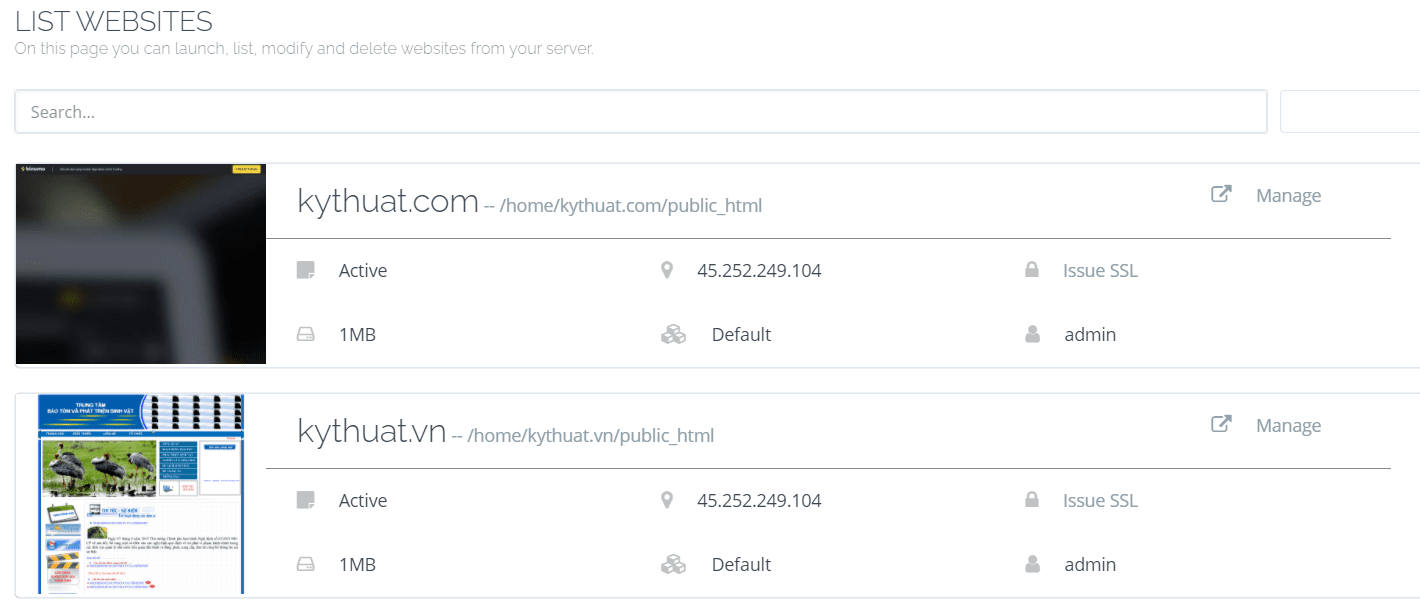Click the external link icon for kythuat.vn
This screenshot has width=1420, height=608.
1221,424
